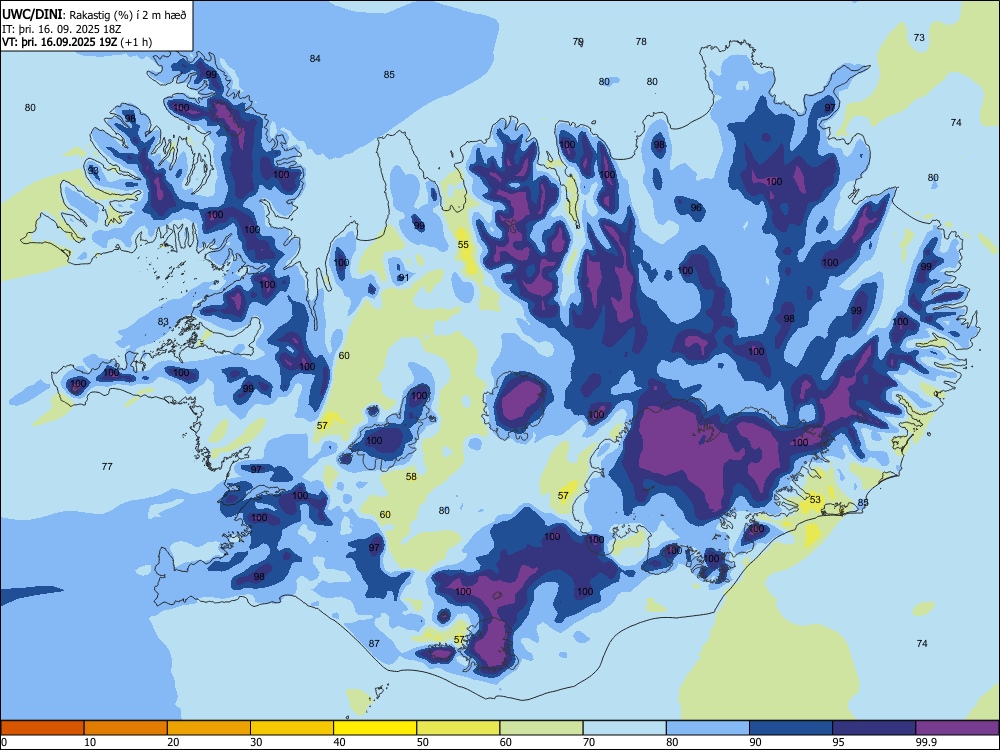
Task: Click the legend tick label 50
Action: pos(423,742)
